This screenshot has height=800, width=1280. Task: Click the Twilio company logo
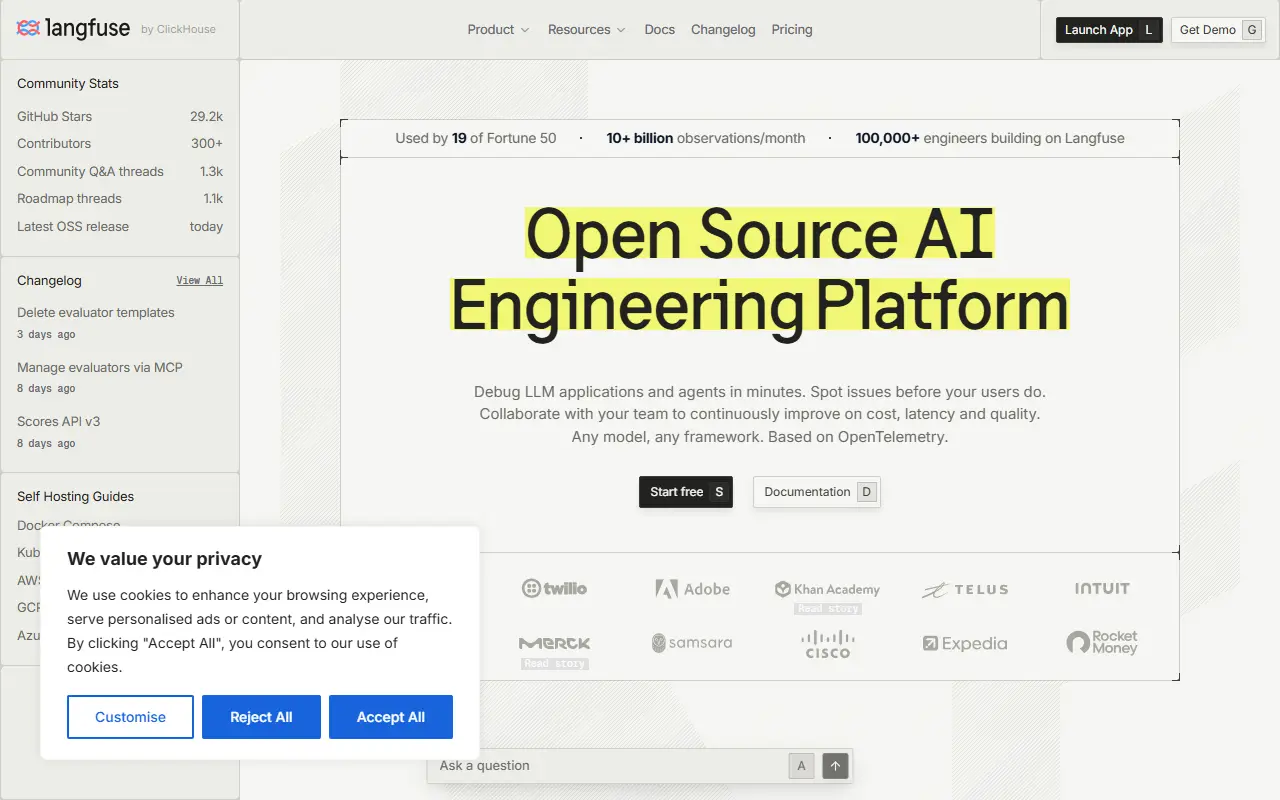554,589
